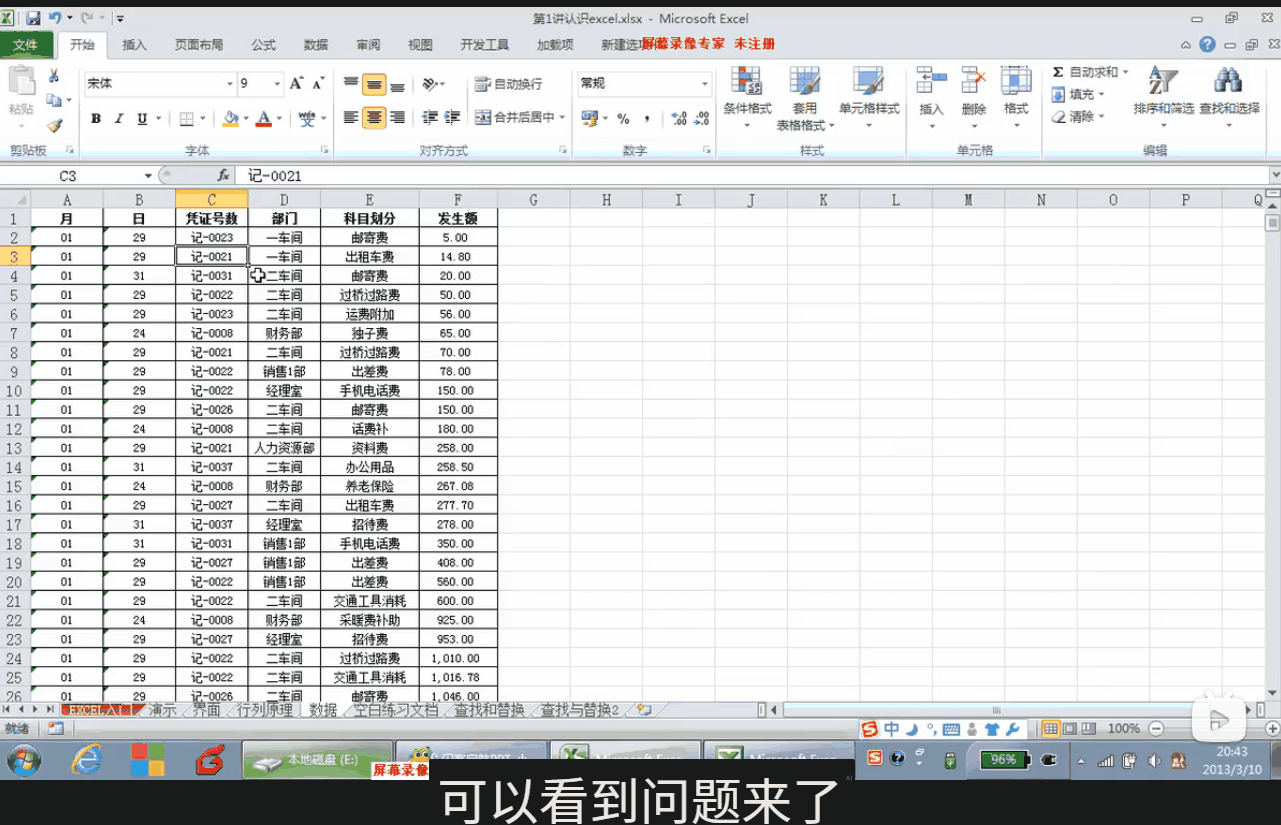Image resolution: width=1281 pixels, height=825 pixels.
Task: Click the Insert Function fx icon
Action: click(223, 176)
